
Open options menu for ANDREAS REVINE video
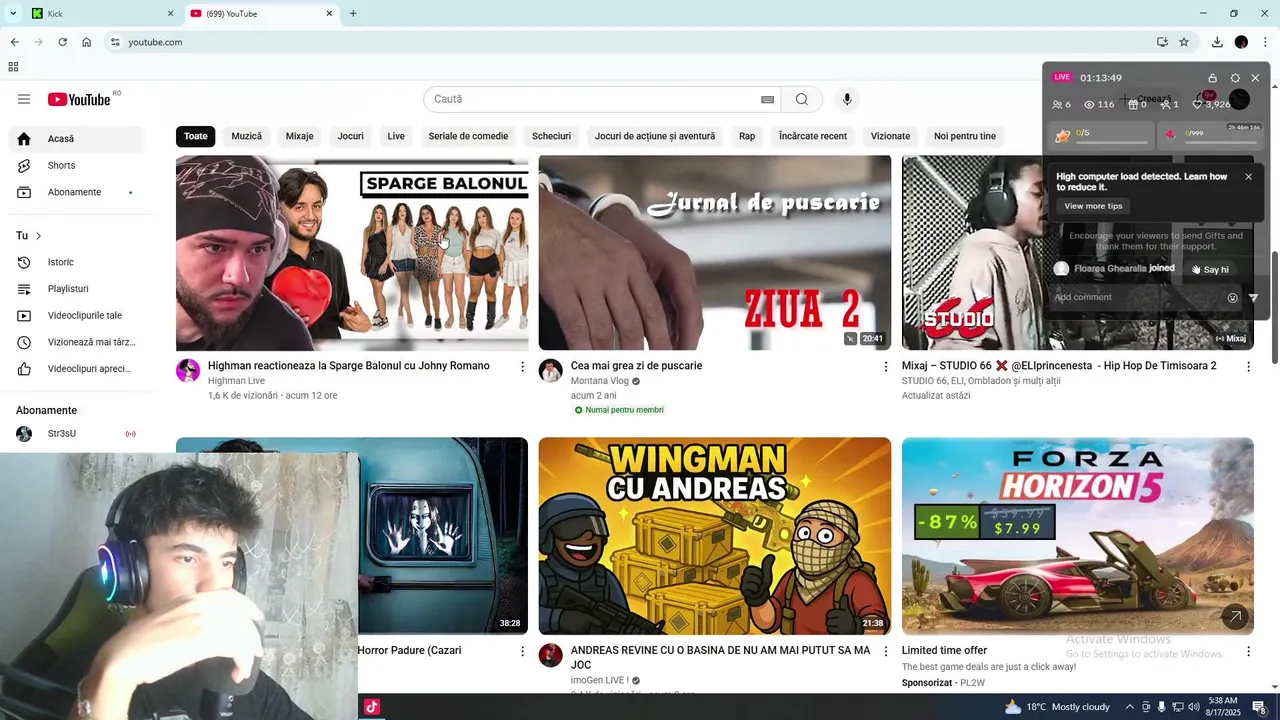[885, 652]
